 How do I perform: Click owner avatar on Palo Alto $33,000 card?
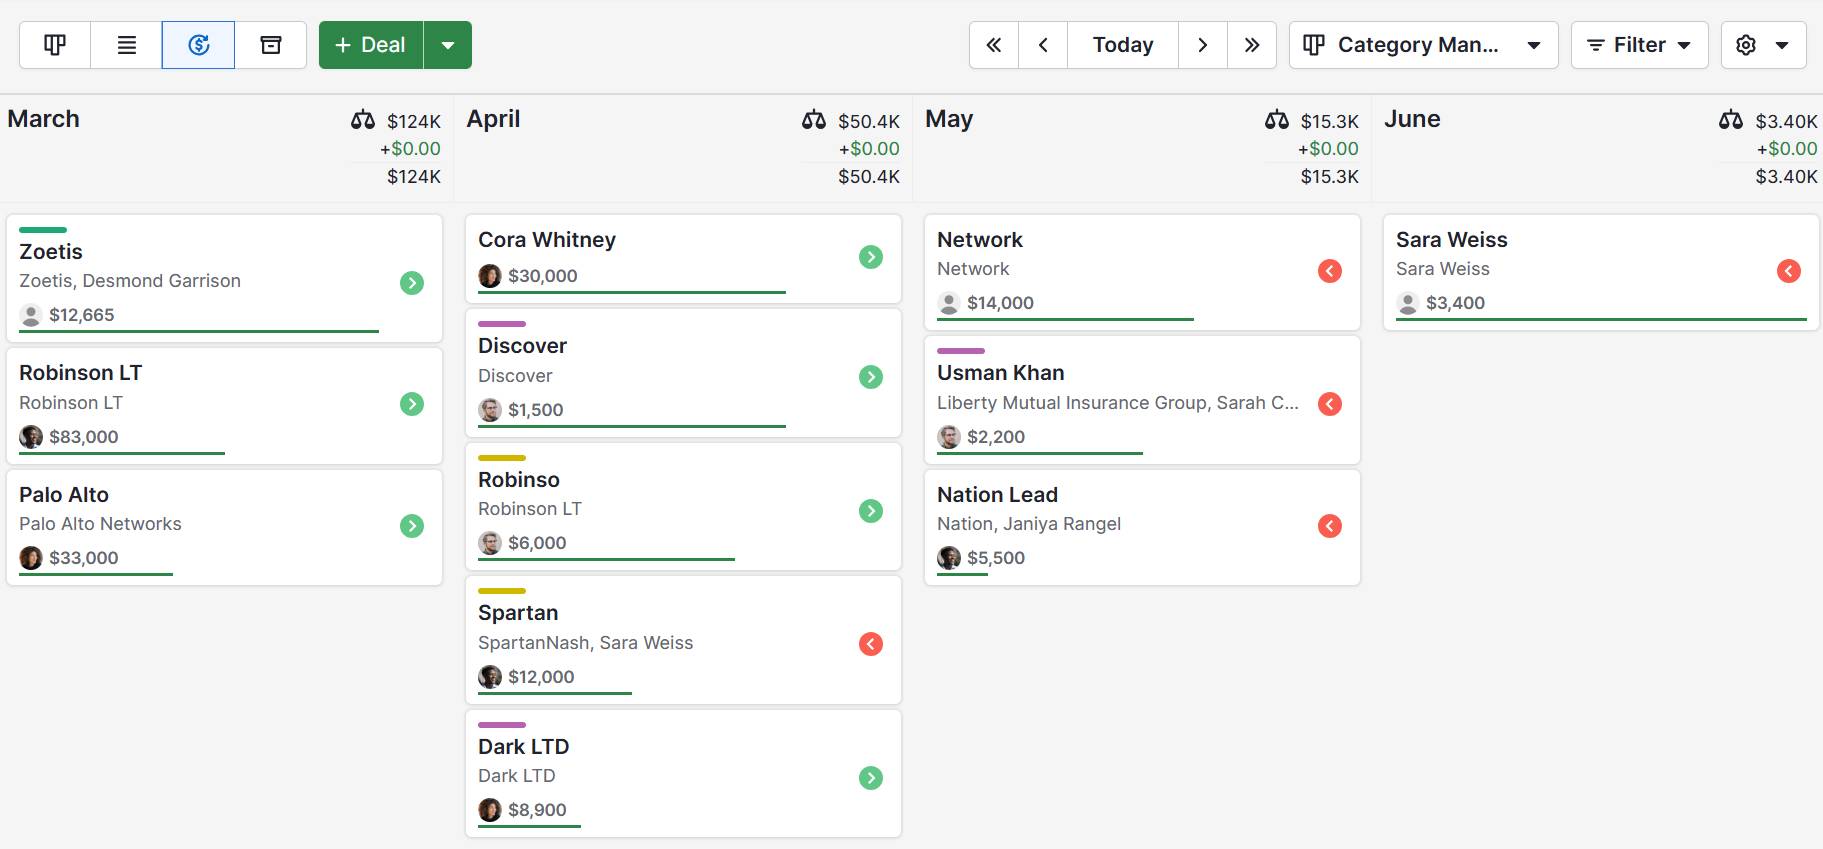31,558
